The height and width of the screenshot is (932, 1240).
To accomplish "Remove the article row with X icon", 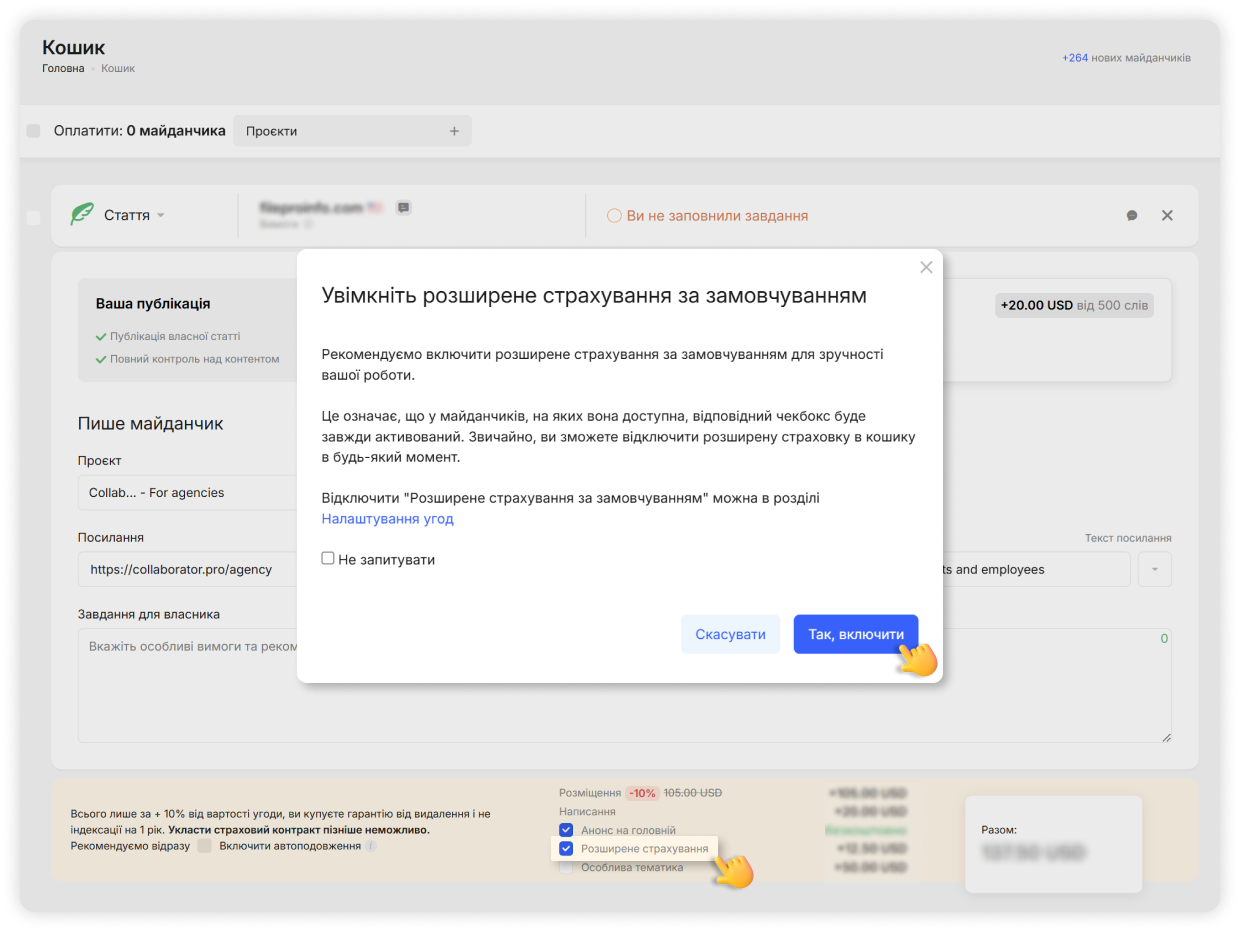I will (1167, 215).
